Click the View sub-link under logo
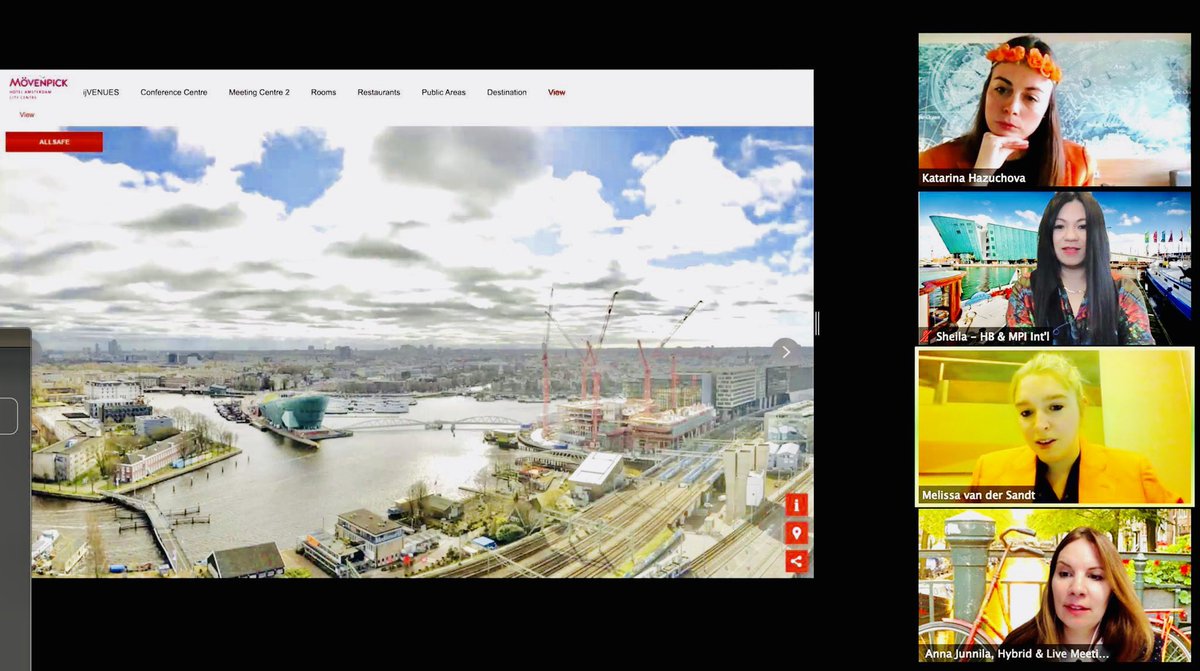 (x=27, y=115)
